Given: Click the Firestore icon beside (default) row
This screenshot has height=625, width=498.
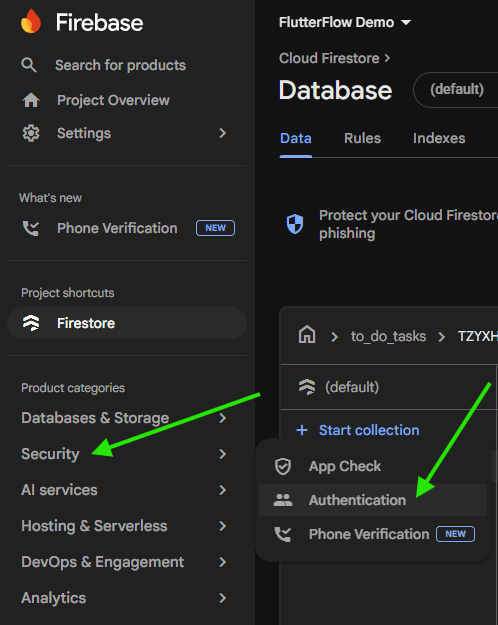Looking at the screenshot, I should pyautogui.click(x=307, y=387).
